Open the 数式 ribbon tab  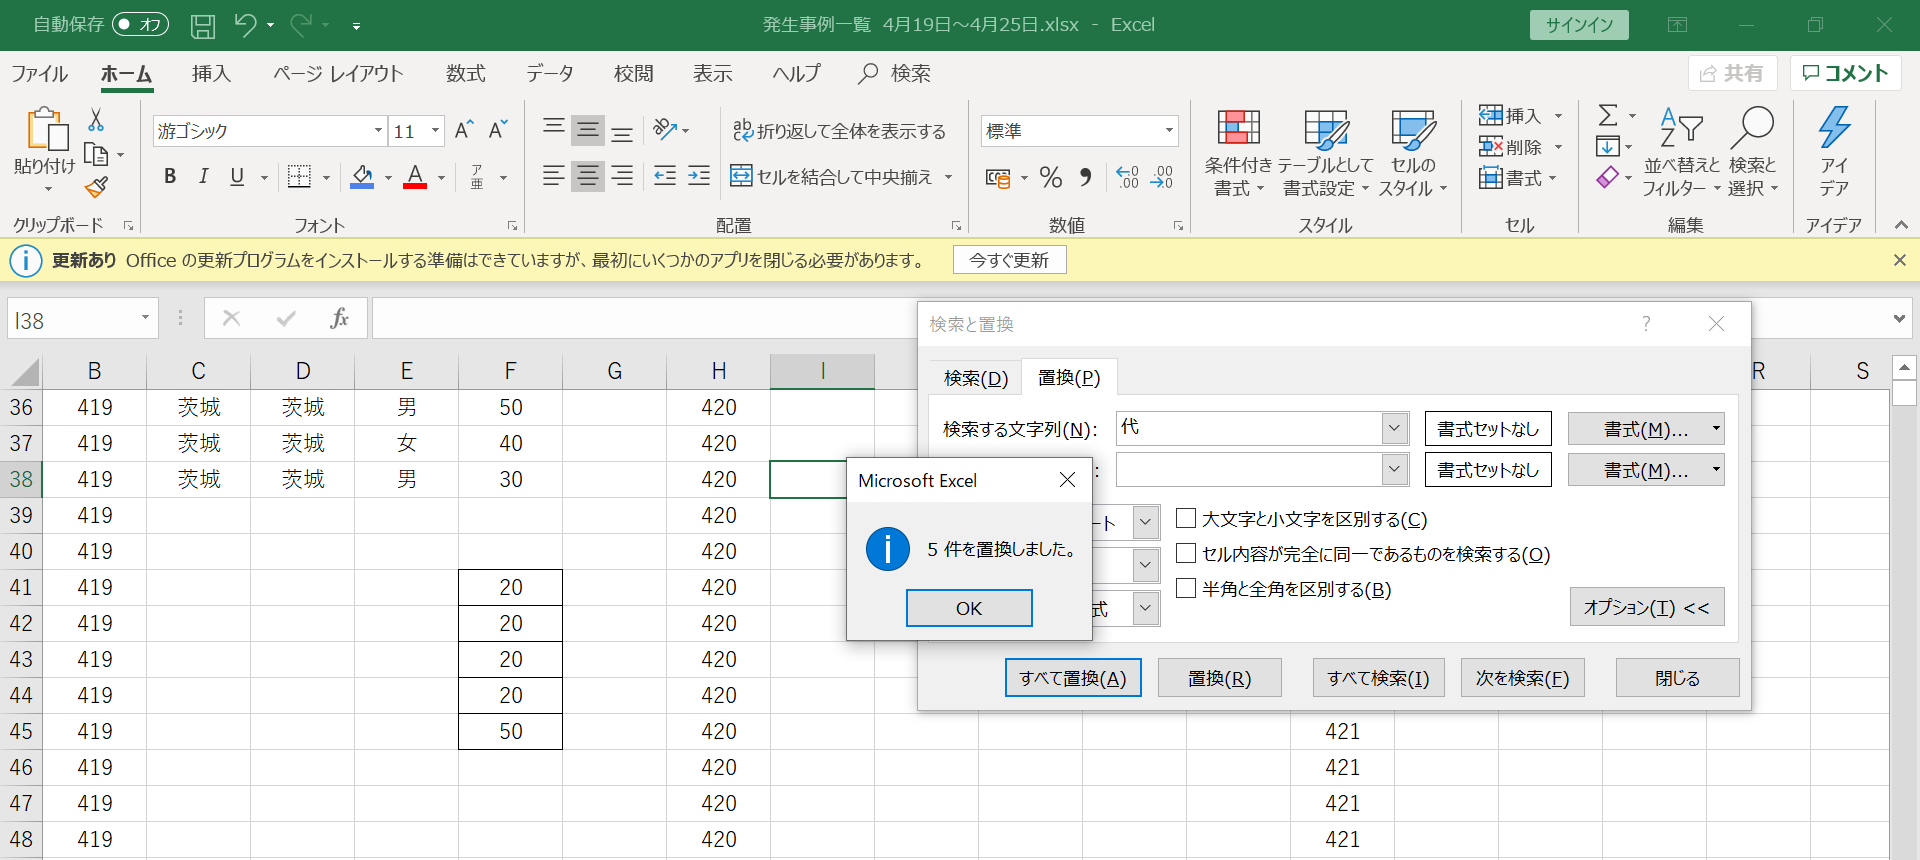pyautogui.click(x=465, y=74)
